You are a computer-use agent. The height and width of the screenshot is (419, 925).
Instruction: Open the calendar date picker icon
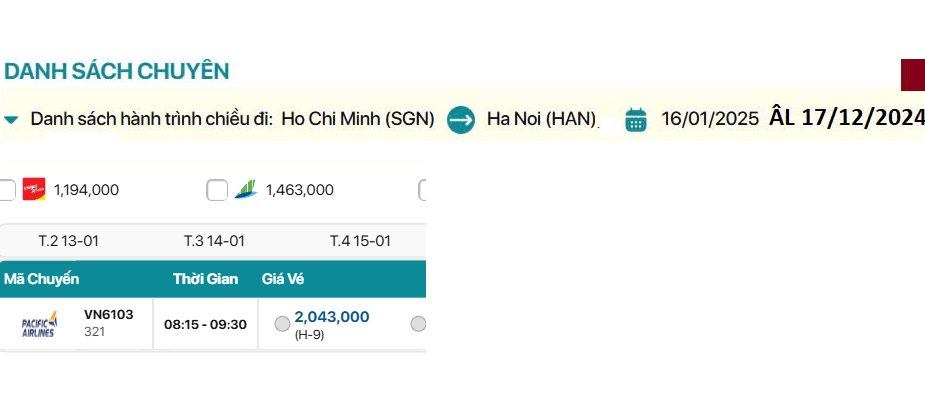636,120
